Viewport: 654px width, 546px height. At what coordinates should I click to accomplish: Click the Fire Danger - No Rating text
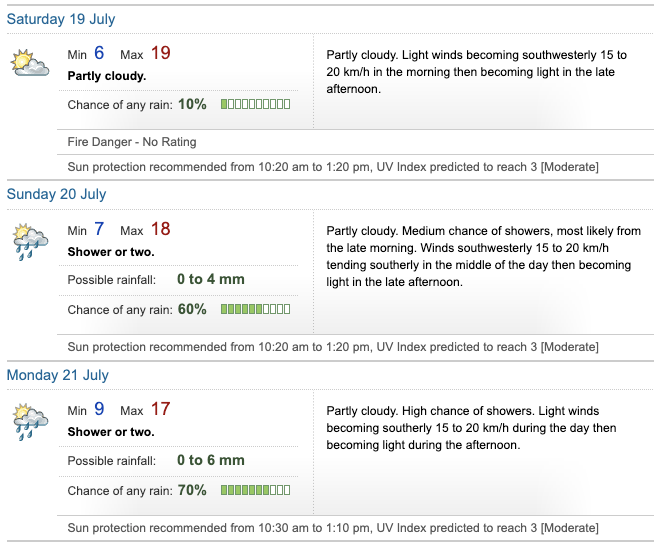pos(132,142)
